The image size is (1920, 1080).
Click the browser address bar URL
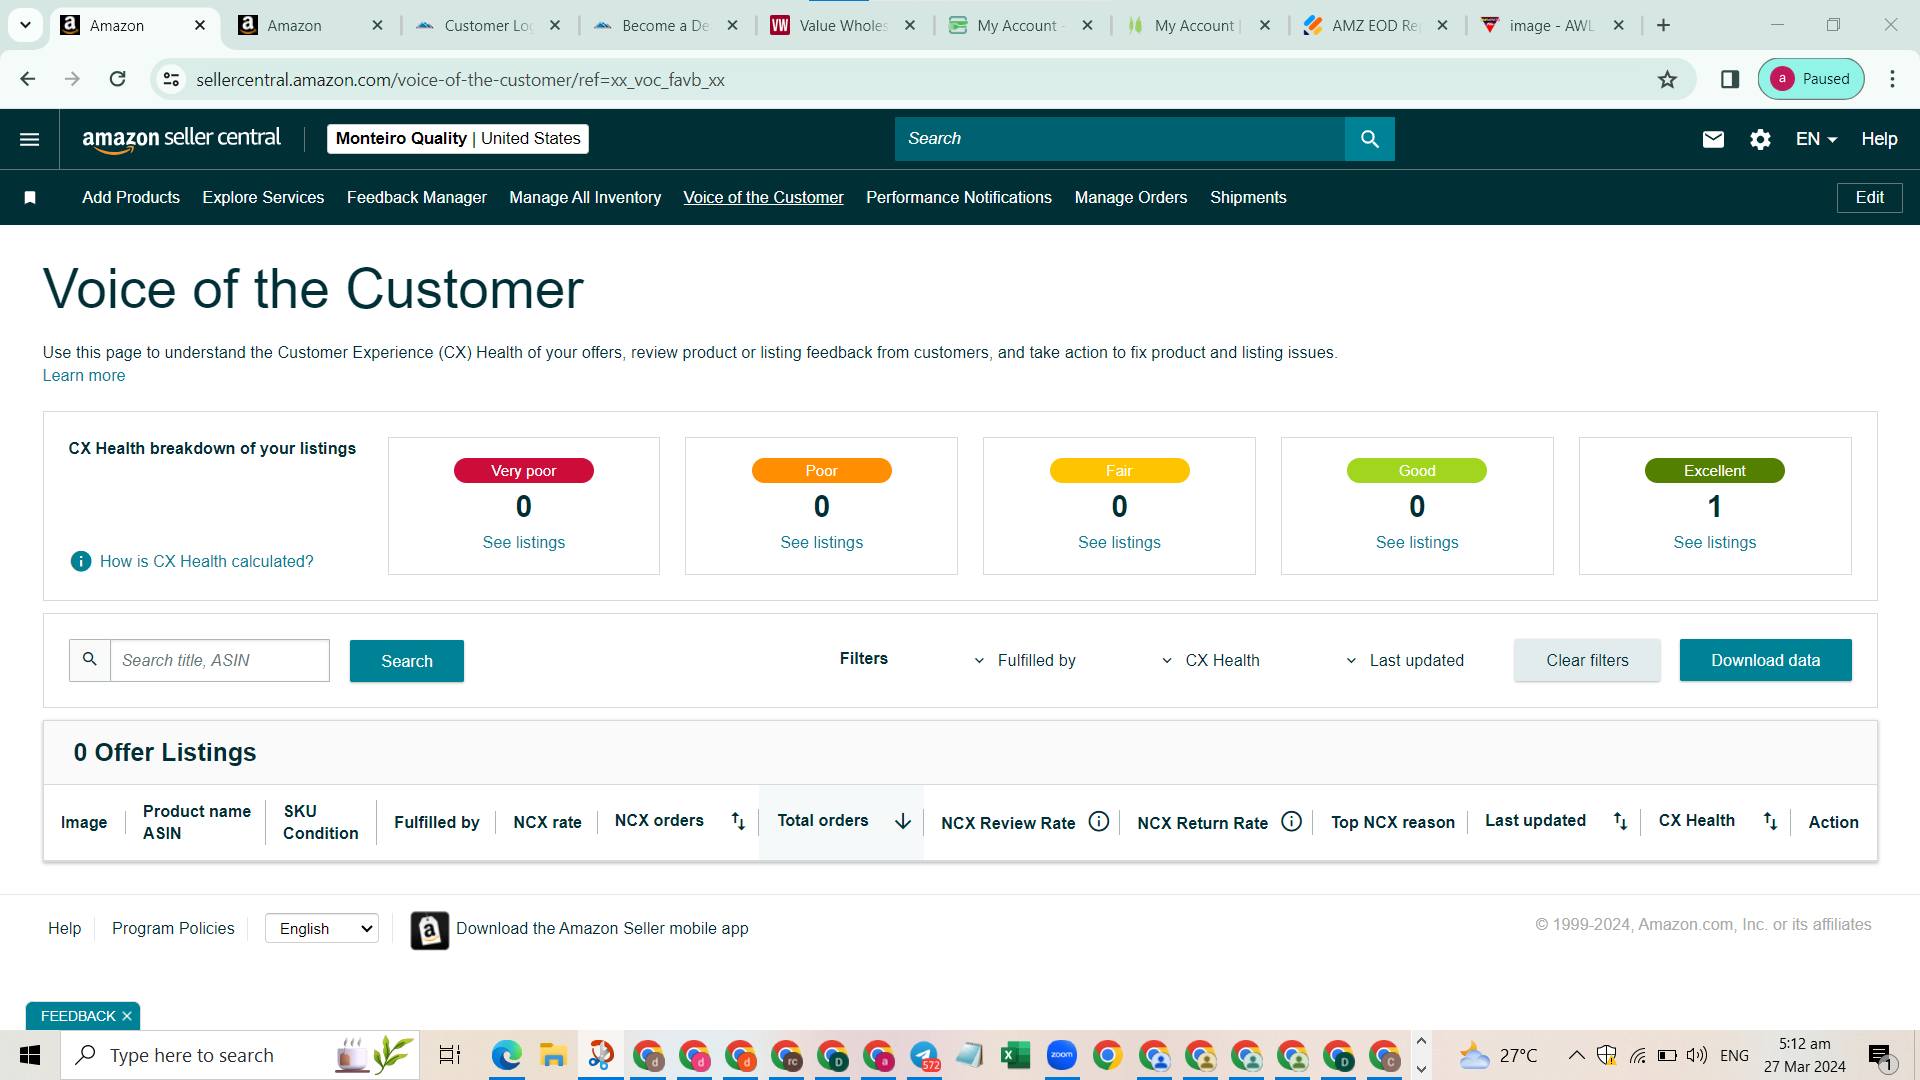tap(460, 80)
